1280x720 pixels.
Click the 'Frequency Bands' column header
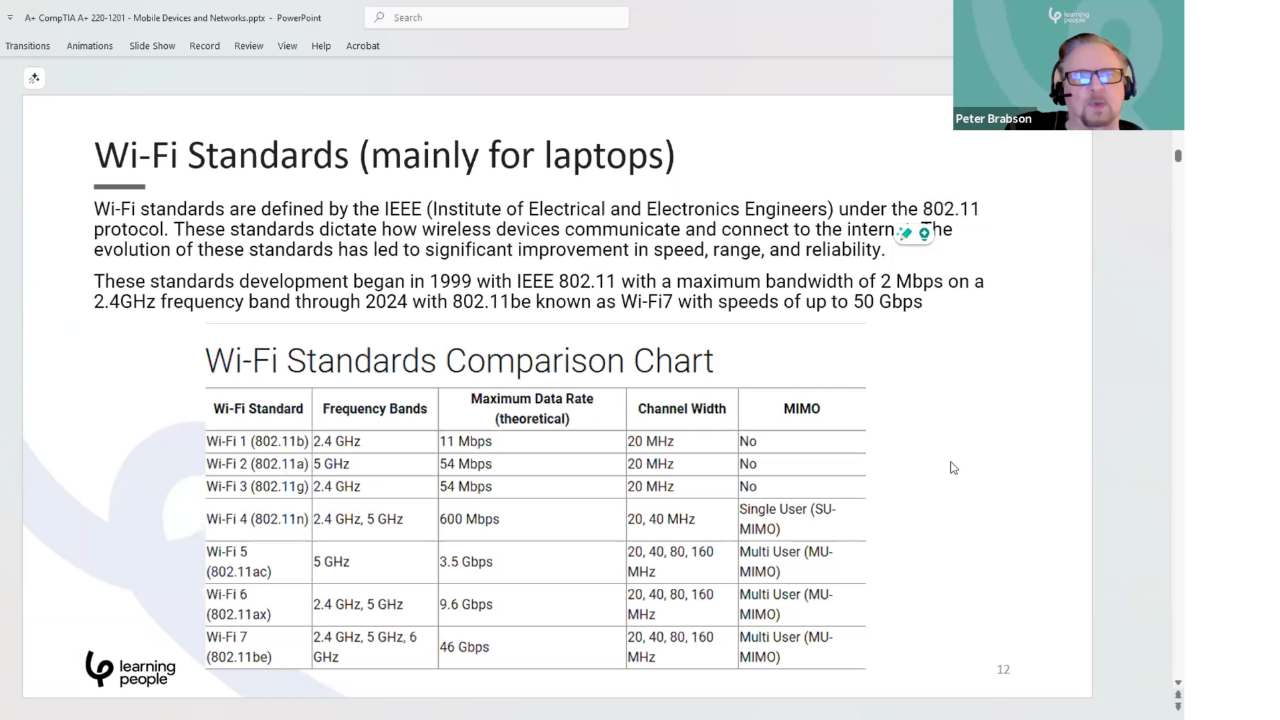(x=375, y=409)
